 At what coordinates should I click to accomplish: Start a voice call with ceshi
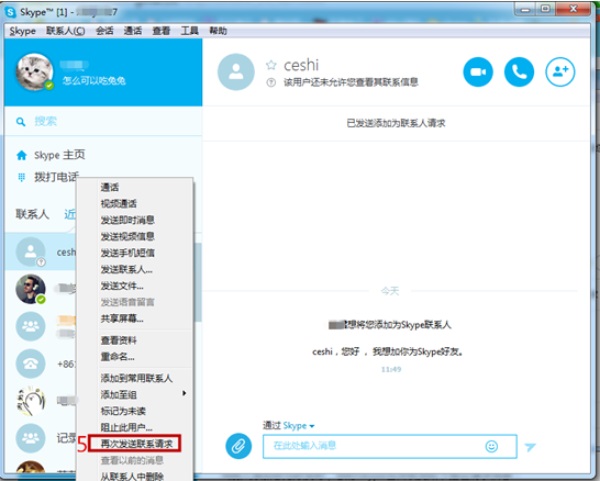(519, 72)
